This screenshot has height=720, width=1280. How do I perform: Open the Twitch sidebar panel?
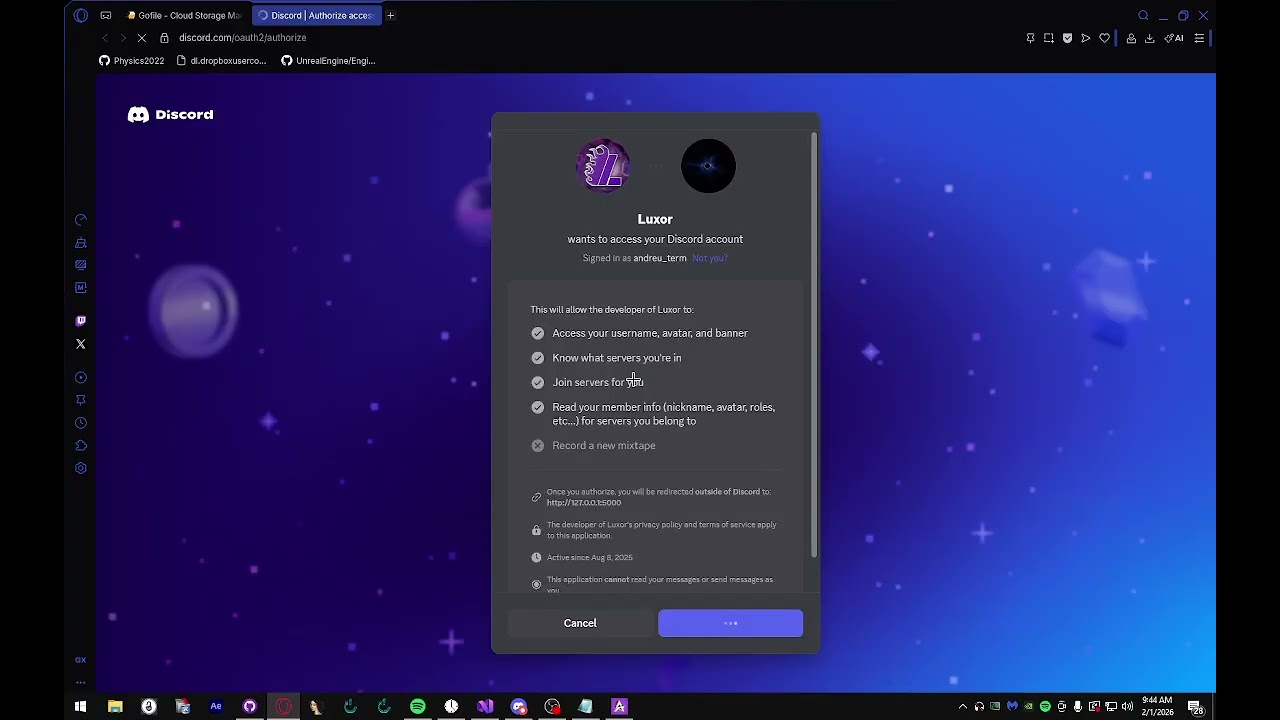81,321
